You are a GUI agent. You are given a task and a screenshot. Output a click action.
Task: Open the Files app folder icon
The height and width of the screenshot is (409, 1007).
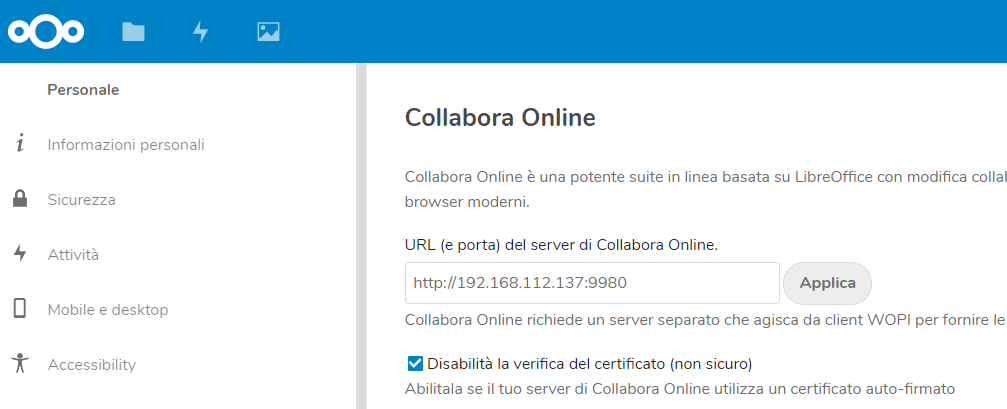134,31
